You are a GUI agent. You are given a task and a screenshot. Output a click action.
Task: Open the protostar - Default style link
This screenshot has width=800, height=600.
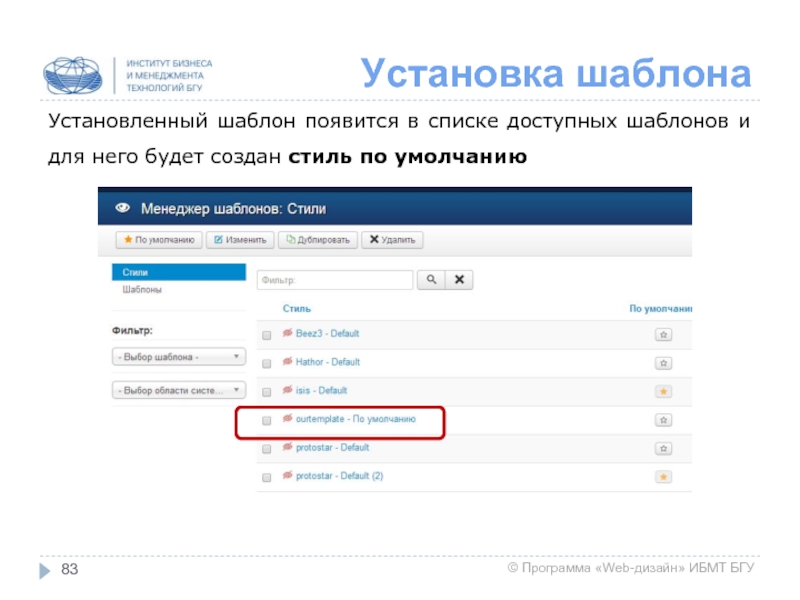tap(332, 448)
